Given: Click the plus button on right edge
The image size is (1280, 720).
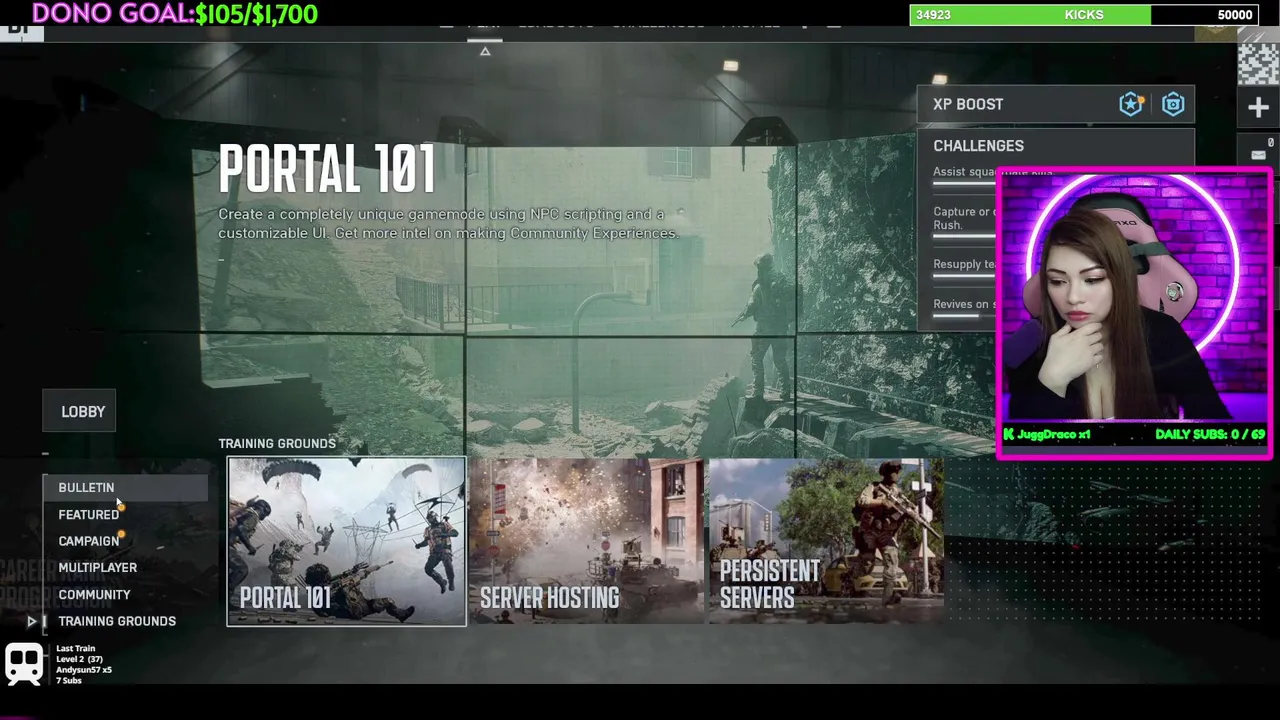Looking at the screenshot, I should tap(1258, 107).
